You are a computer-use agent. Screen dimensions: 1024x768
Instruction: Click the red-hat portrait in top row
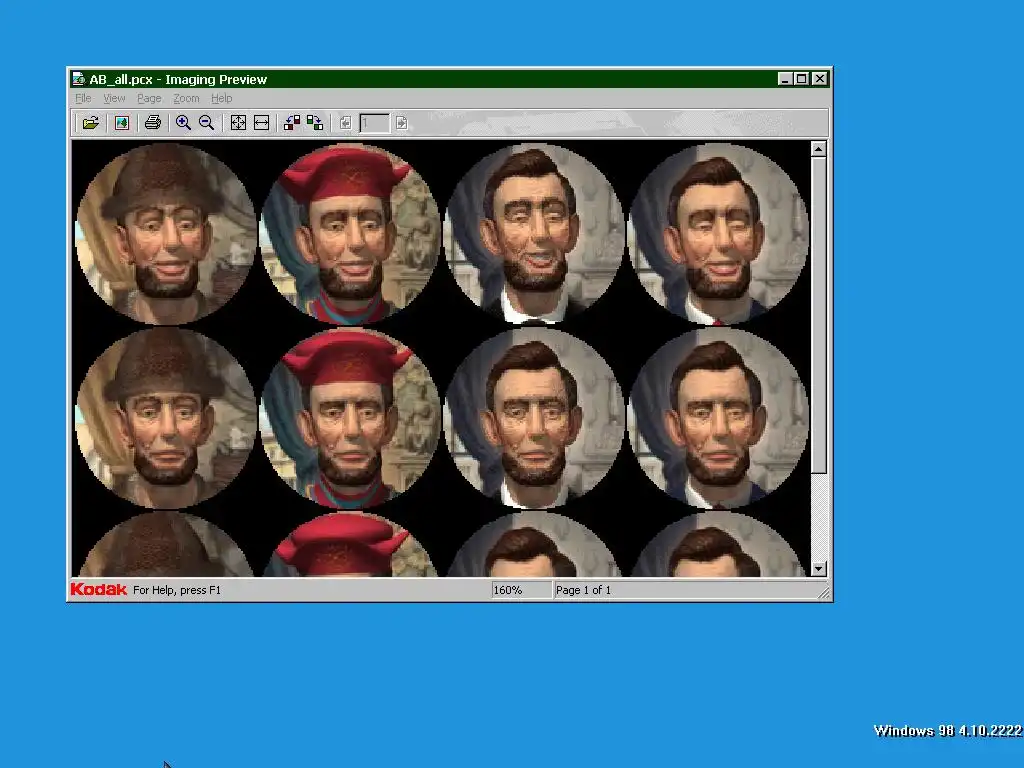(x=350, y=234)
